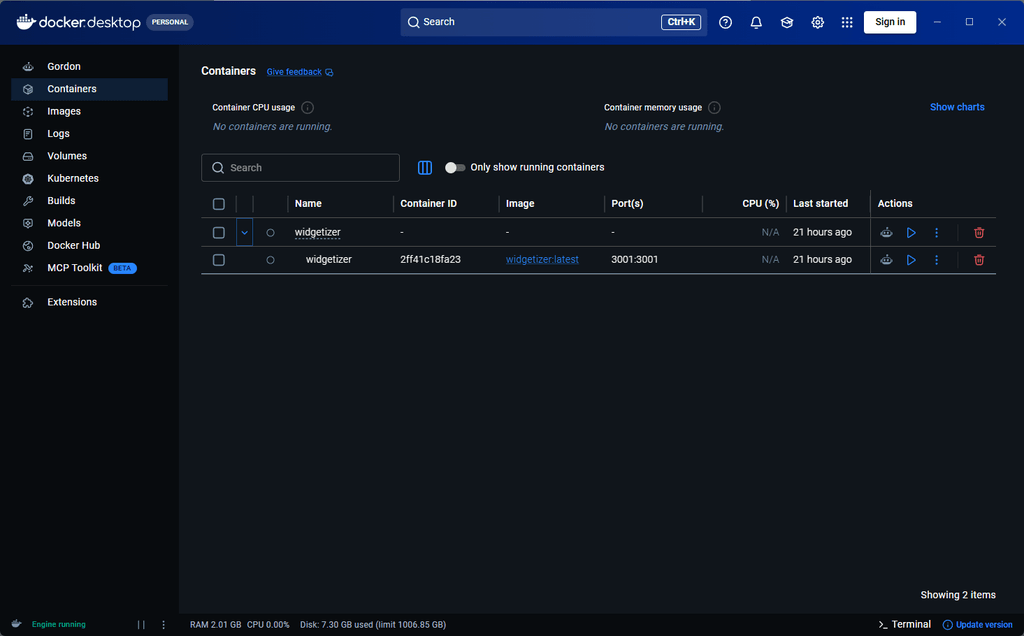Click status circle of widgetizer:latest container
This screenshot has height=636, width=1024.
pos(270,260)
